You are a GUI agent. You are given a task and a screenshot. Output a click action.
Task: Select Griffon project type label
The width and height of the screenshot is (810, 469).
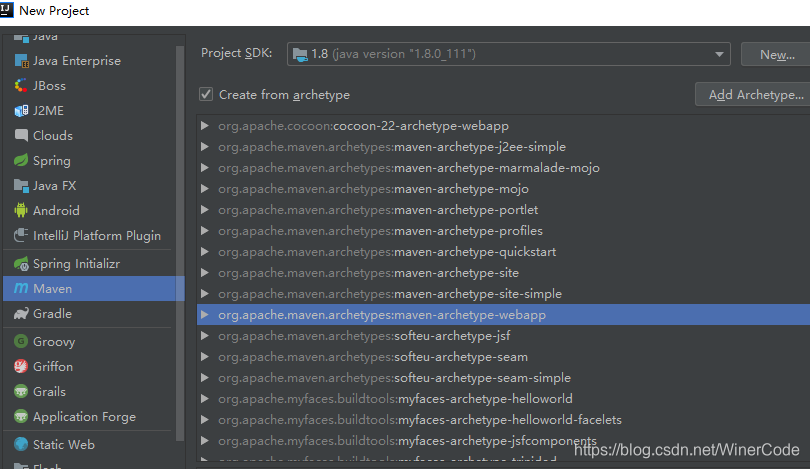point(53,366)
